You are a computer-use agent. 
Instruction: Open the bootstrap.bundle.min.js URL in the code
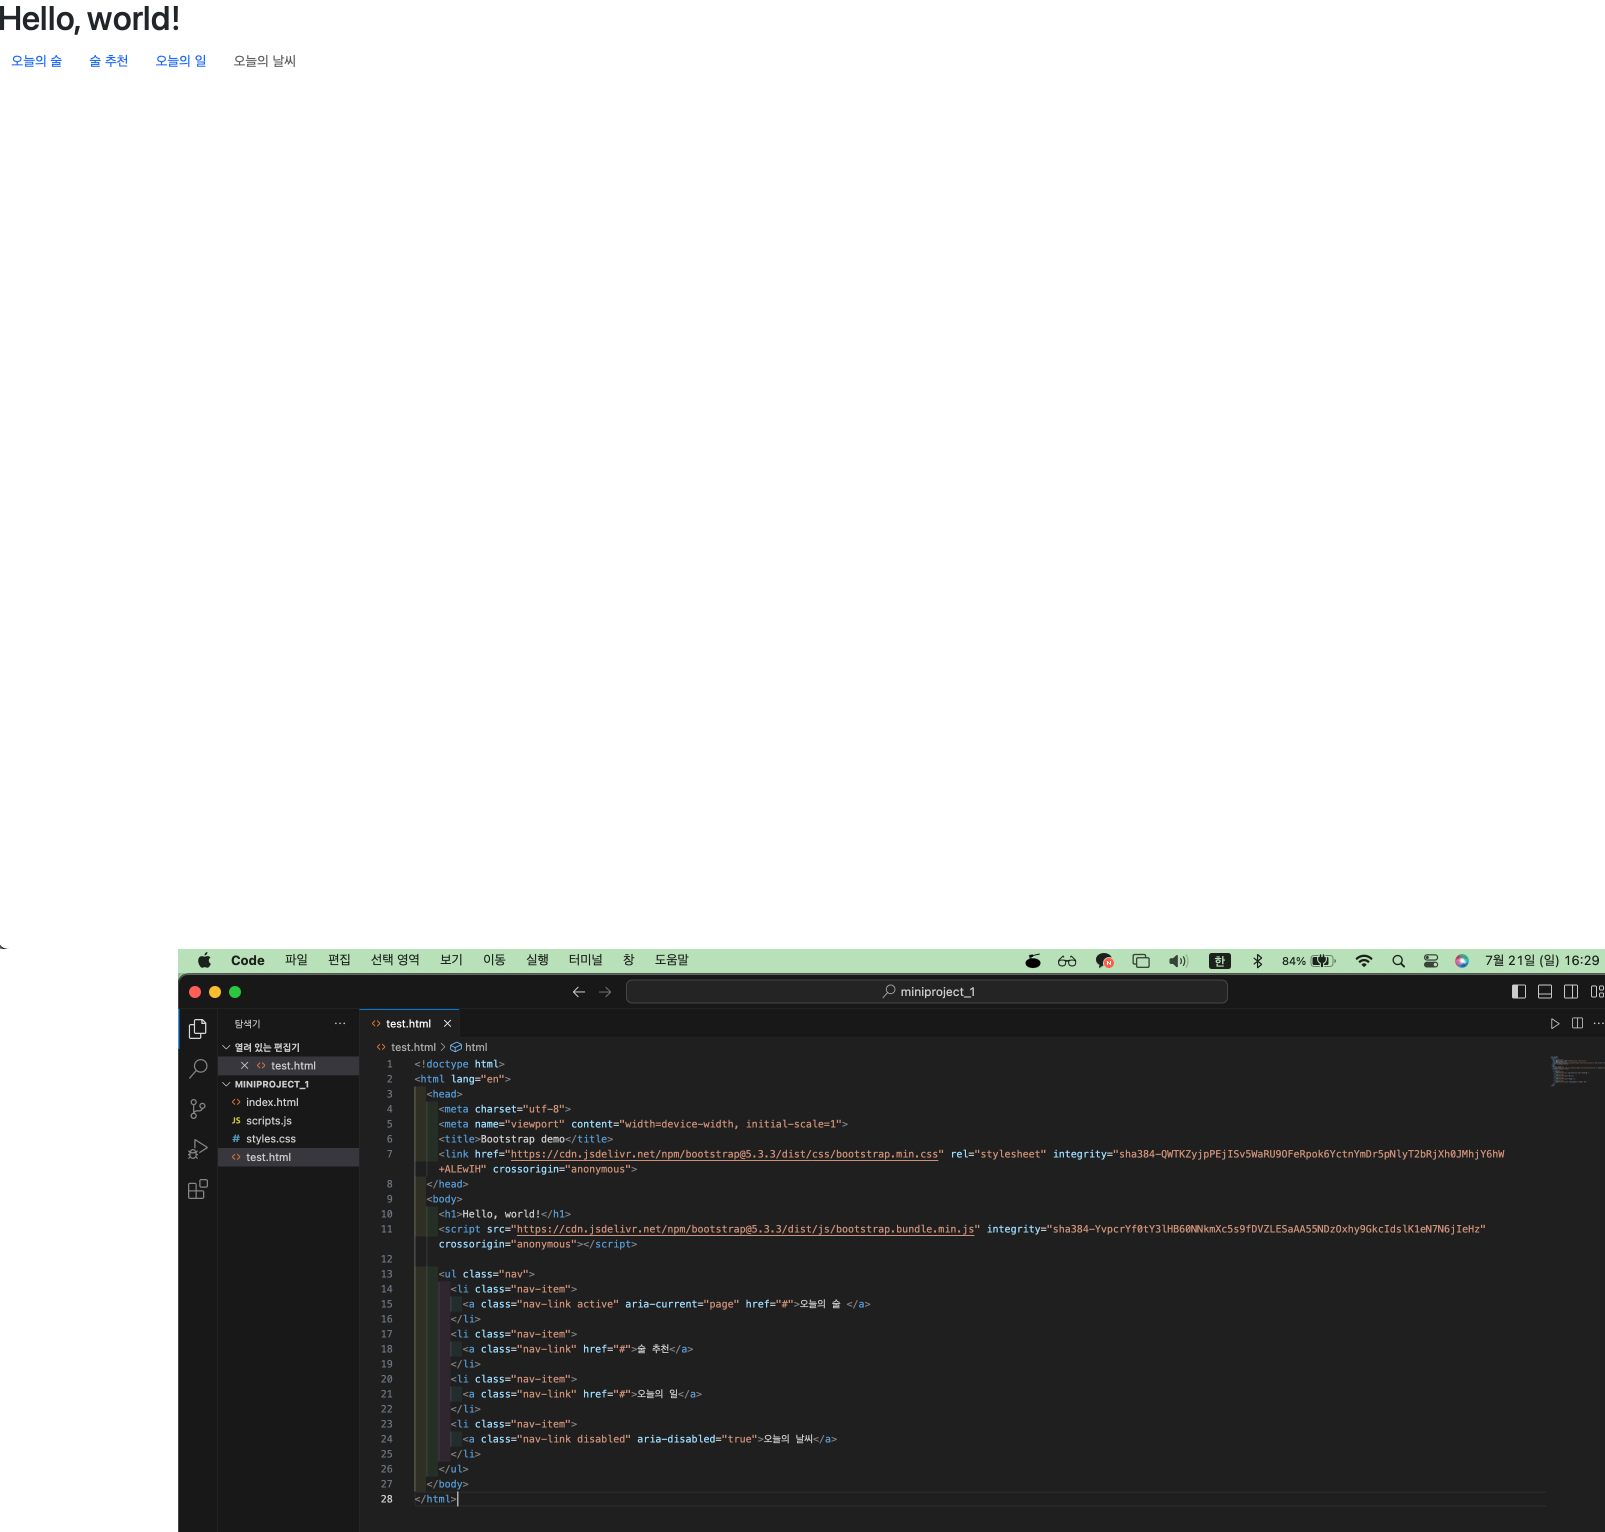tap(745, 1229)
